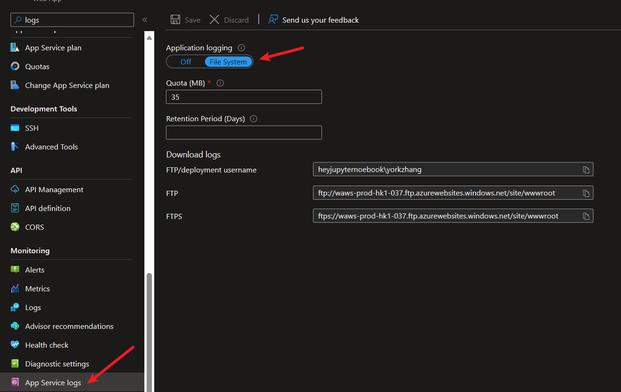Click Send us your feedback link
The width and height of the screenshot is (621, 392).
click(x=320, y=20)
